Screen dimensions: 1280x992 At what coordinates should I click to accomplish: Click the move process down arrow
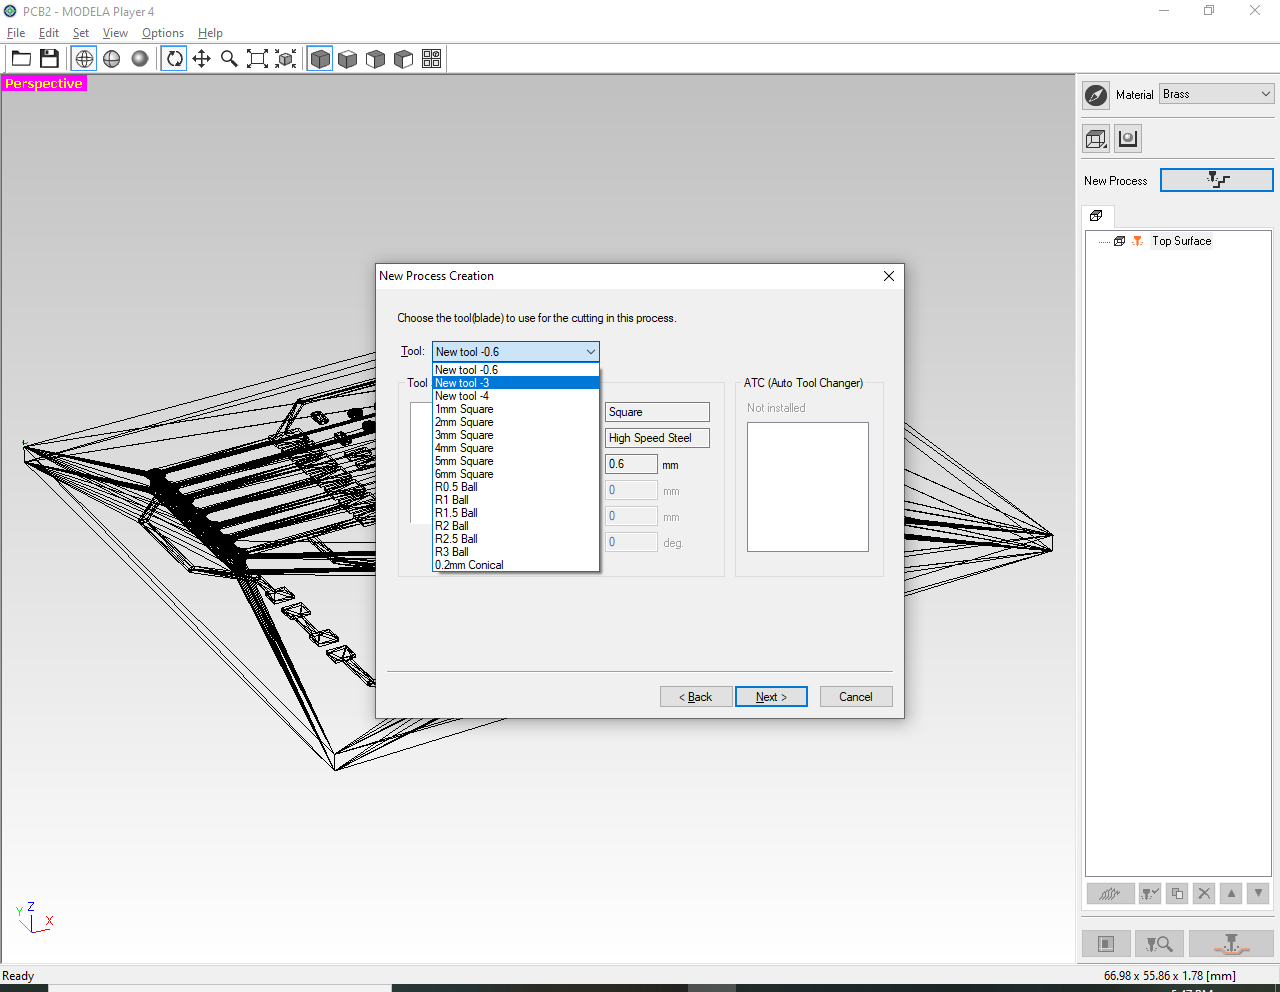1258,894
